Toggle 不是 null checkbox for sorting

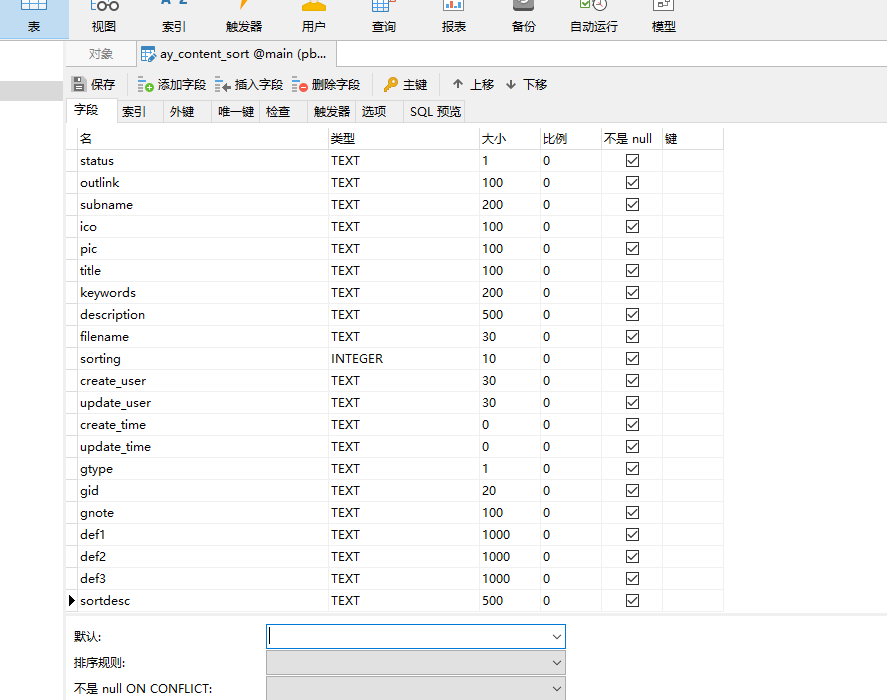pos(632,359)
